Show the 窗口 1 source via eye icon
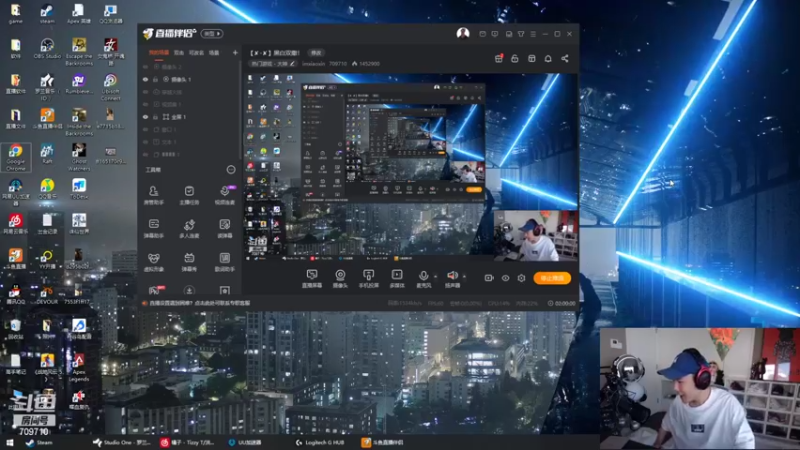Screen dimensions: 800x450 pyautogui.click(x=145, y=130)
